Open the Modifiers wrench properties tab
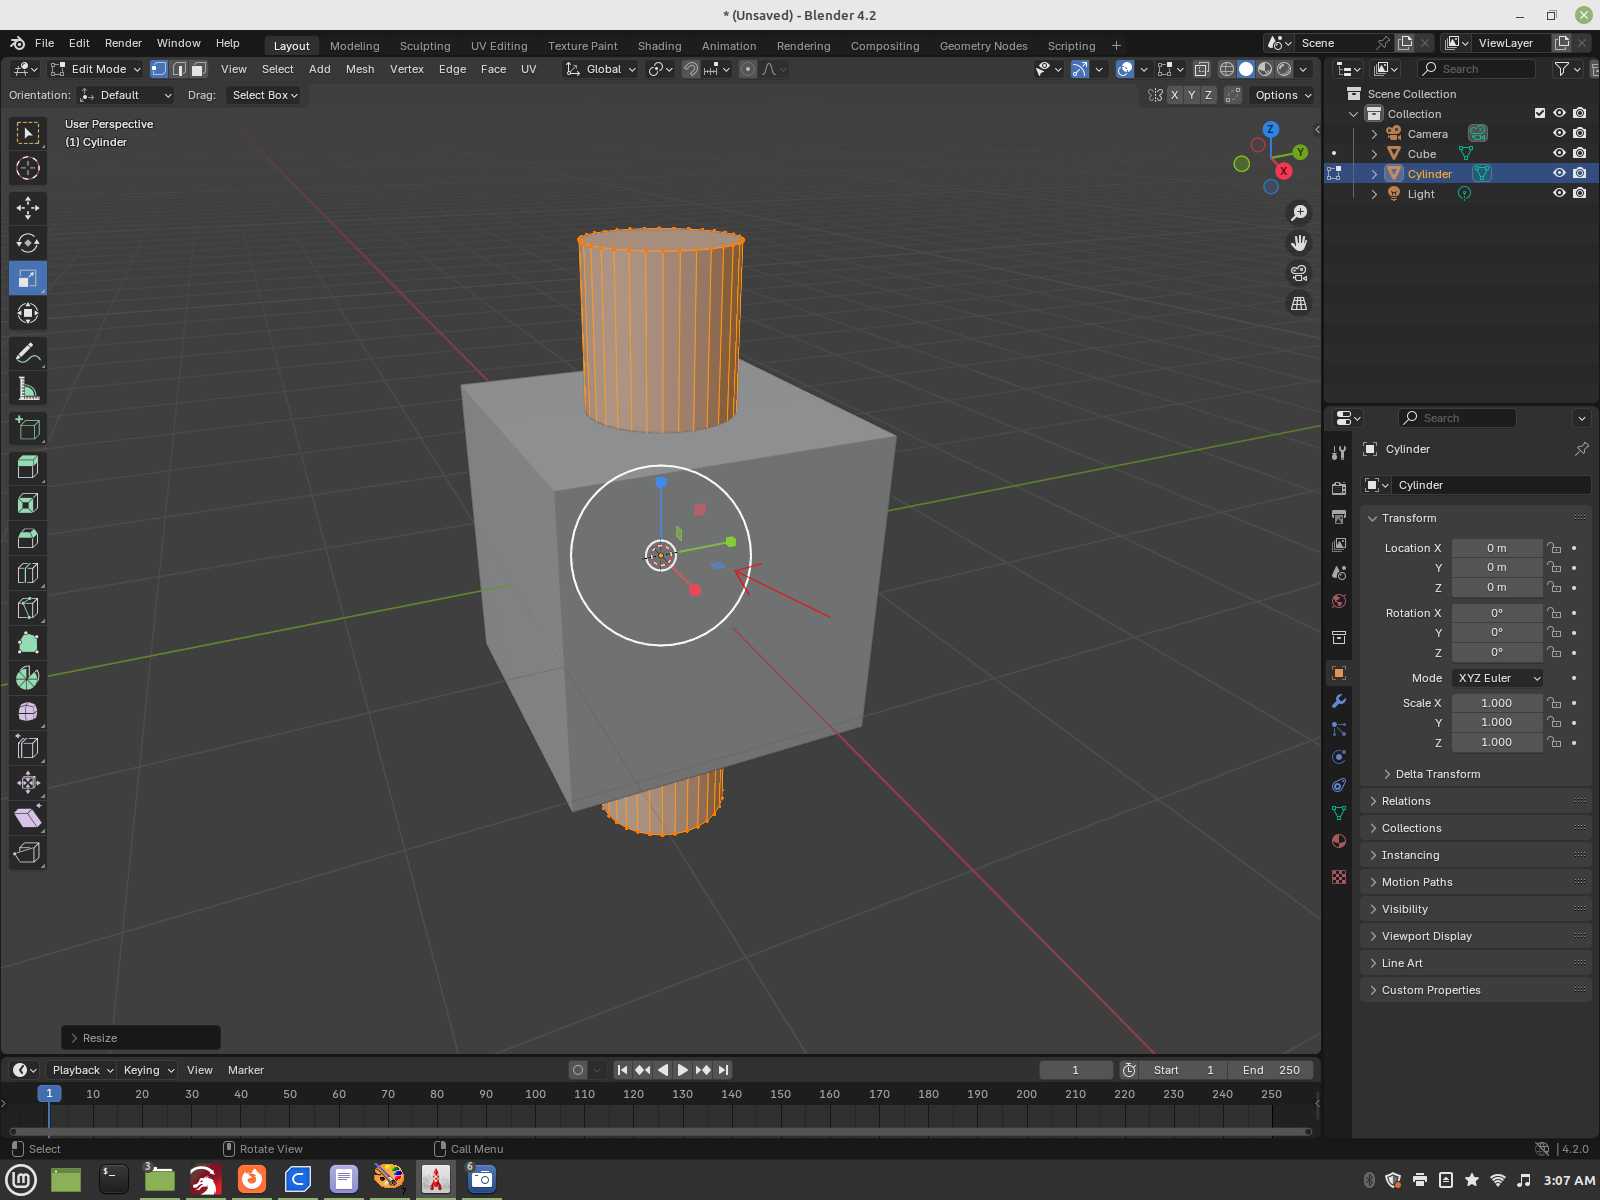 tap(1339, 701)
